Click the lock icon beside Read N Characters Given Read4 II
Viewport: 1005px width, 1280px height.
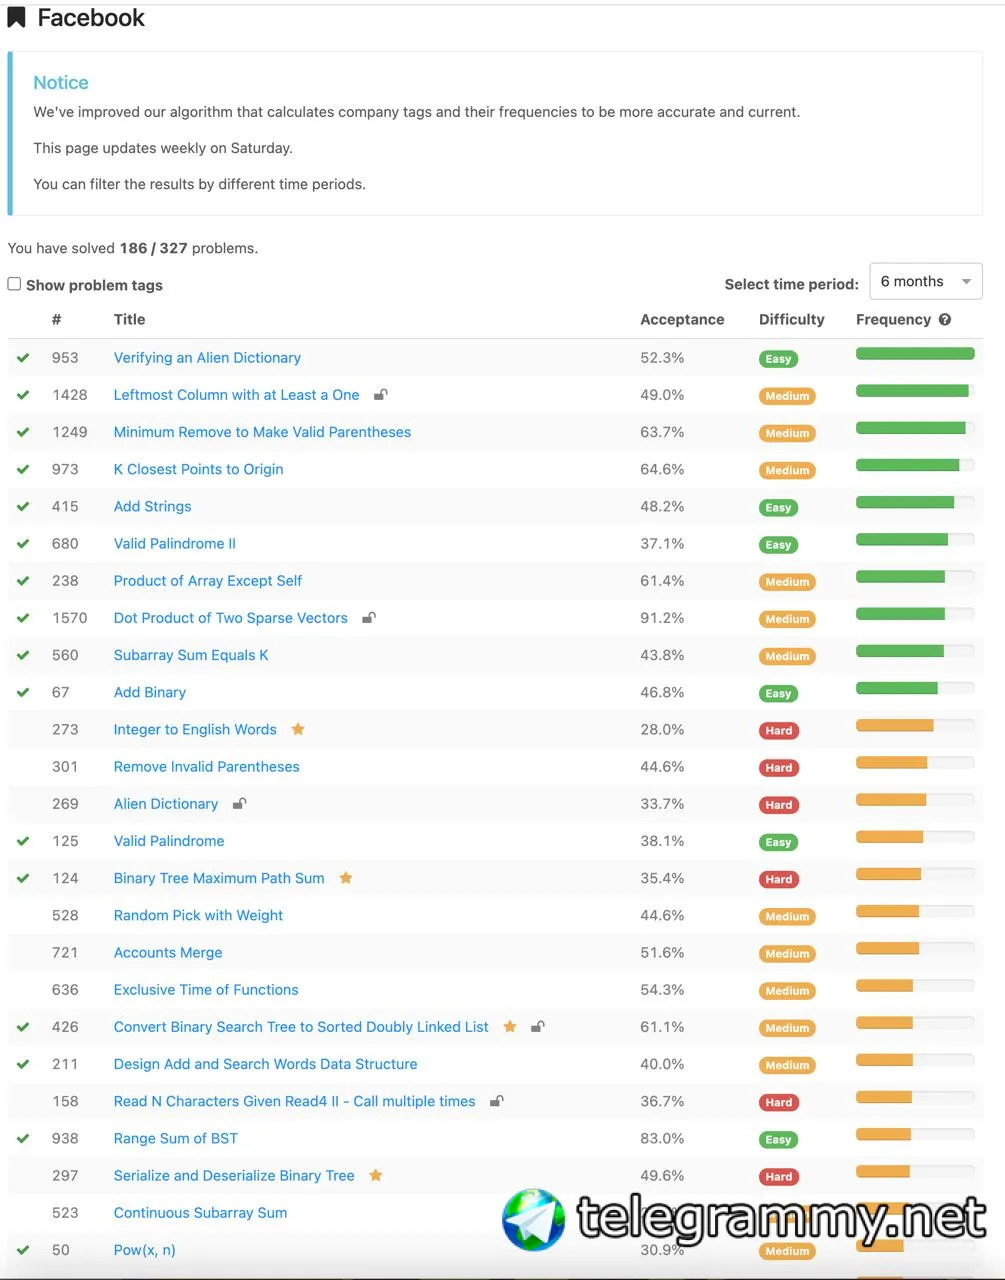click(496, 1101)
